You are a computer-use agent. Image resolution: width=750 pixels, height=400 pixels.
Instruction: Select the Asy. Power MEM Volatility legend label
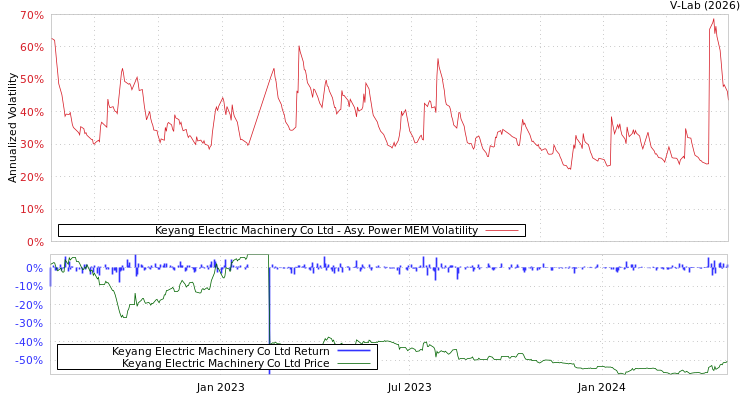[316, 231]
